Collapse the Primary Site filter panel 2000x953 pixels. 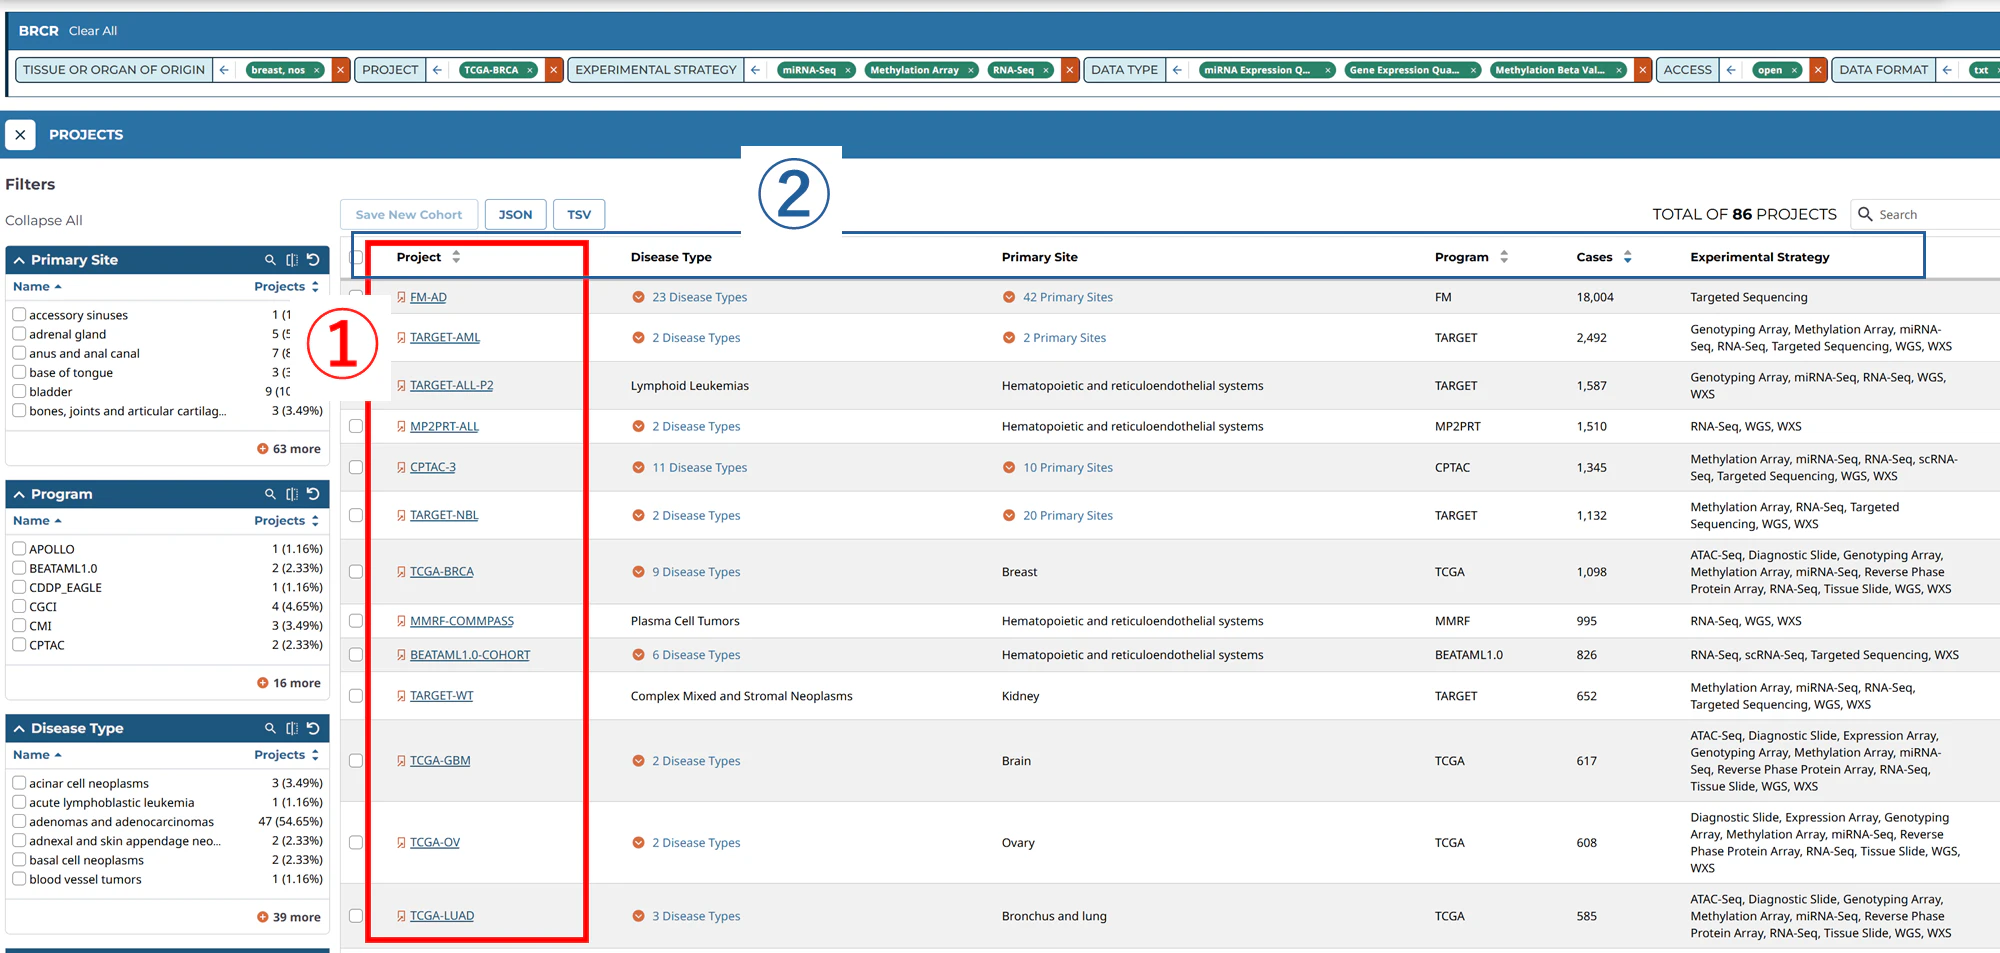coord(19,260)
